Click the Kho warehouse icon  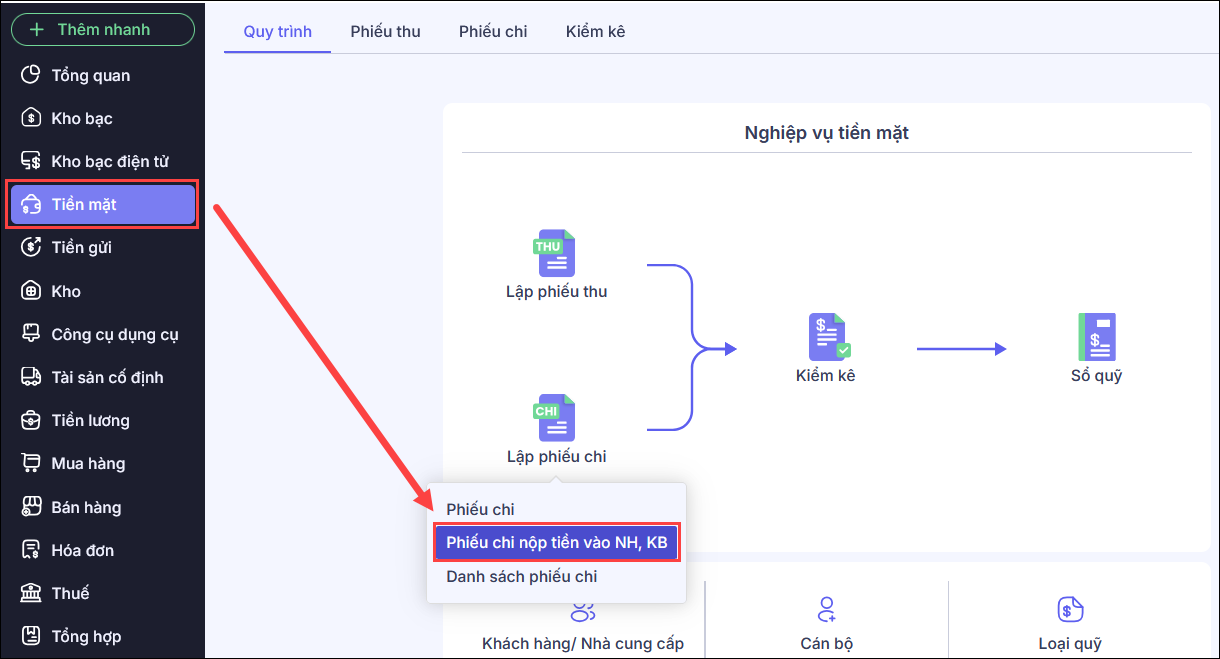[x=32, y=291]
